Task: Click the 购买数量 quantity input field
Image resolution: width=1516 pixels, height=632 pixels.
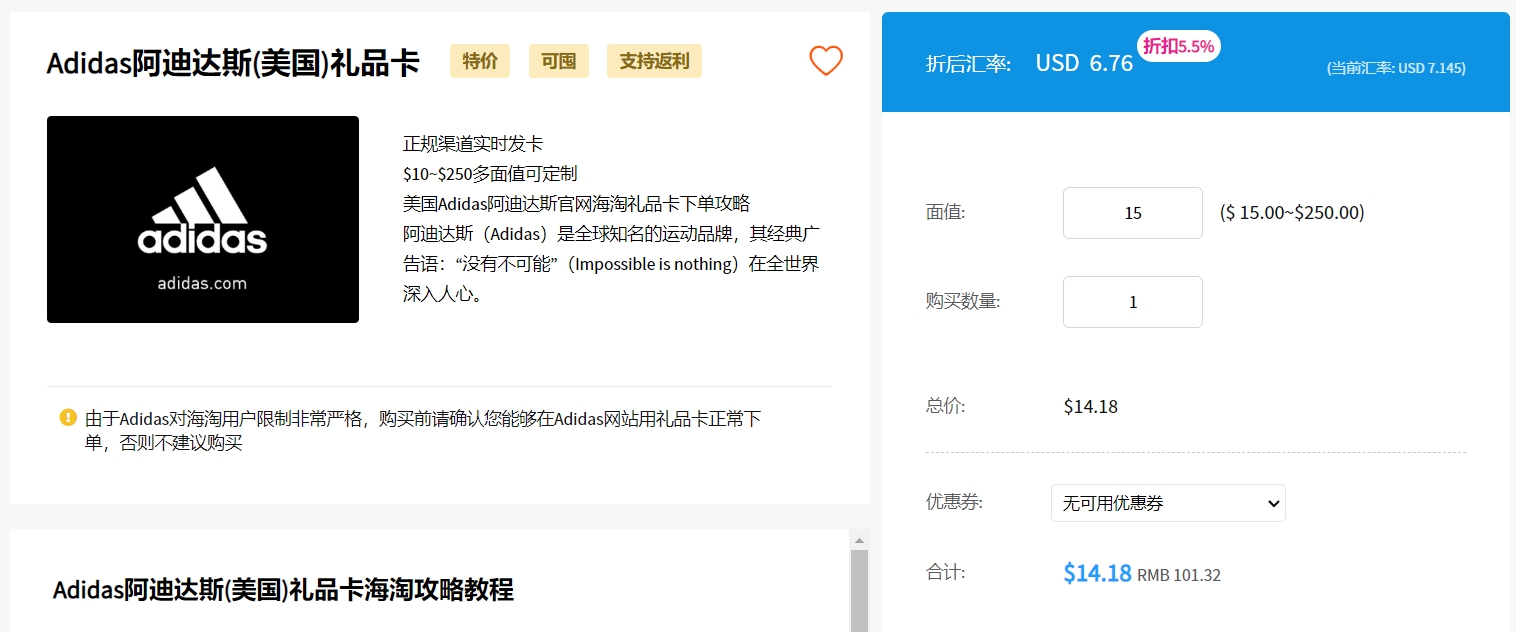Action: click(1133, 302)
